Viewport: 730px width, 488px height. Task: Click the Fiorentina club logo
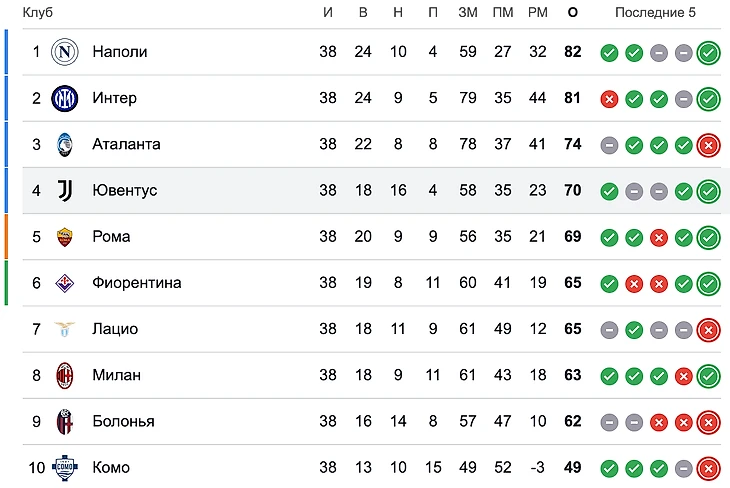(65, 283)
